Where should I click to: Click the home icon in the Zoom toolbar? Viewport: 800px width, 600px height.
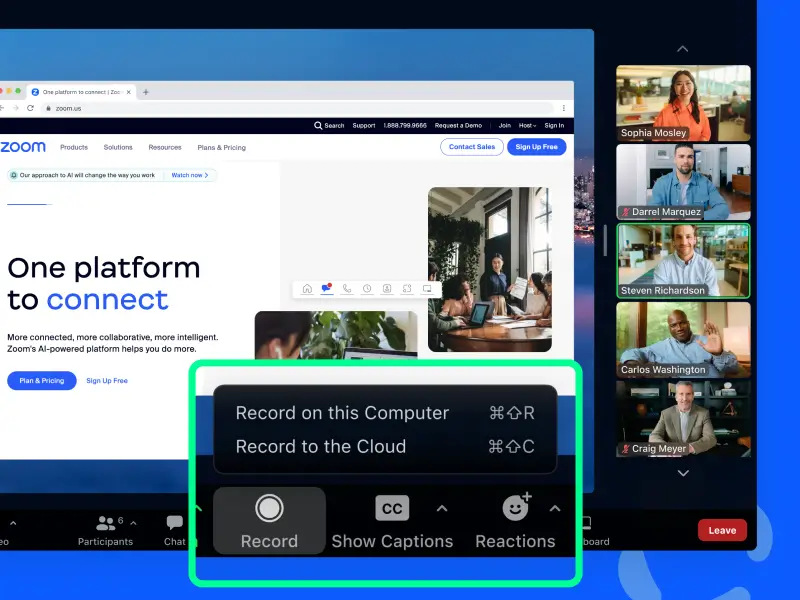pyautogui.click(x=308, y=288)
